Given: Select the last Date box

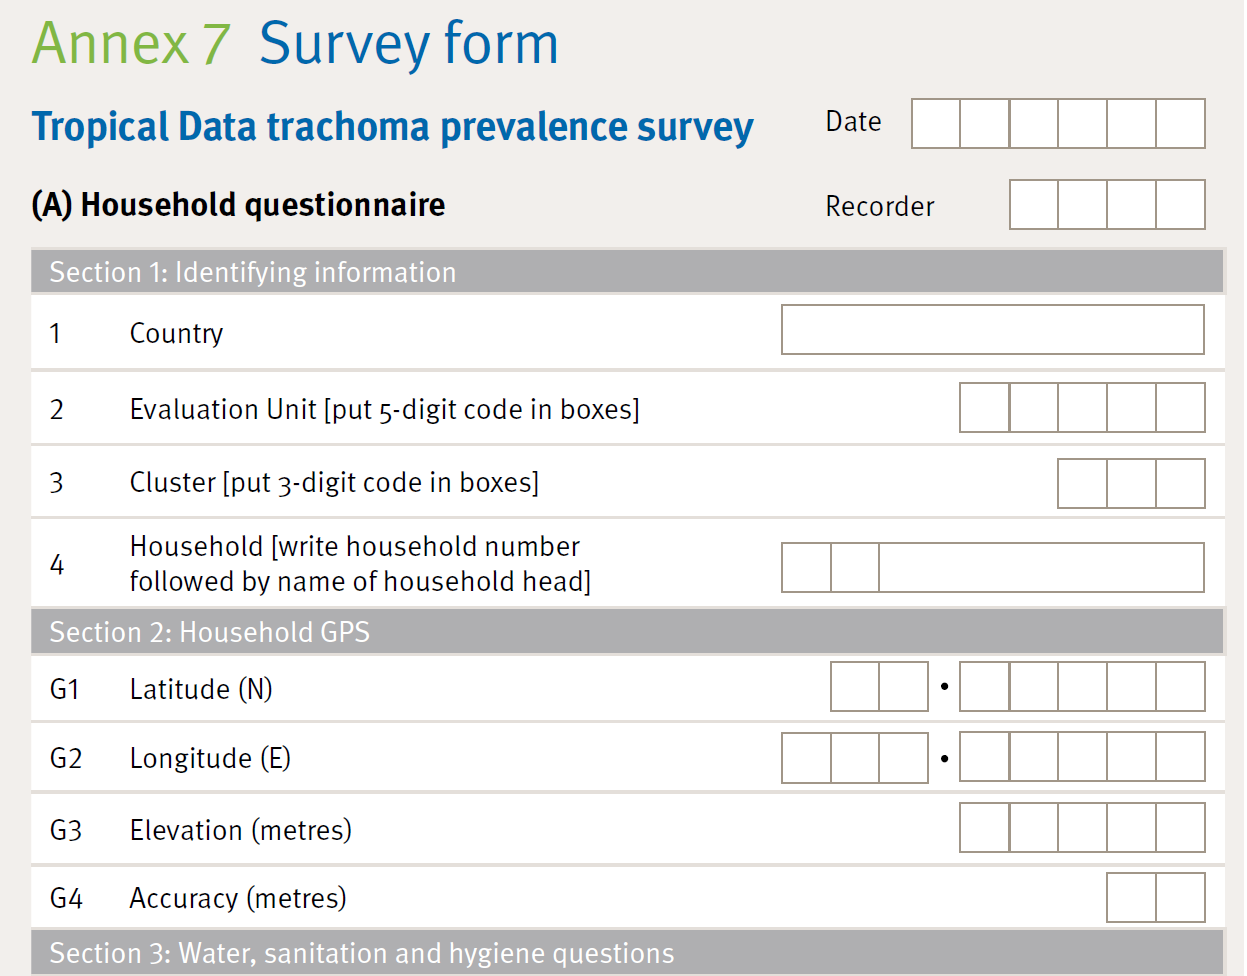Looking at the screenshot, I should (x=1180, y=124).
